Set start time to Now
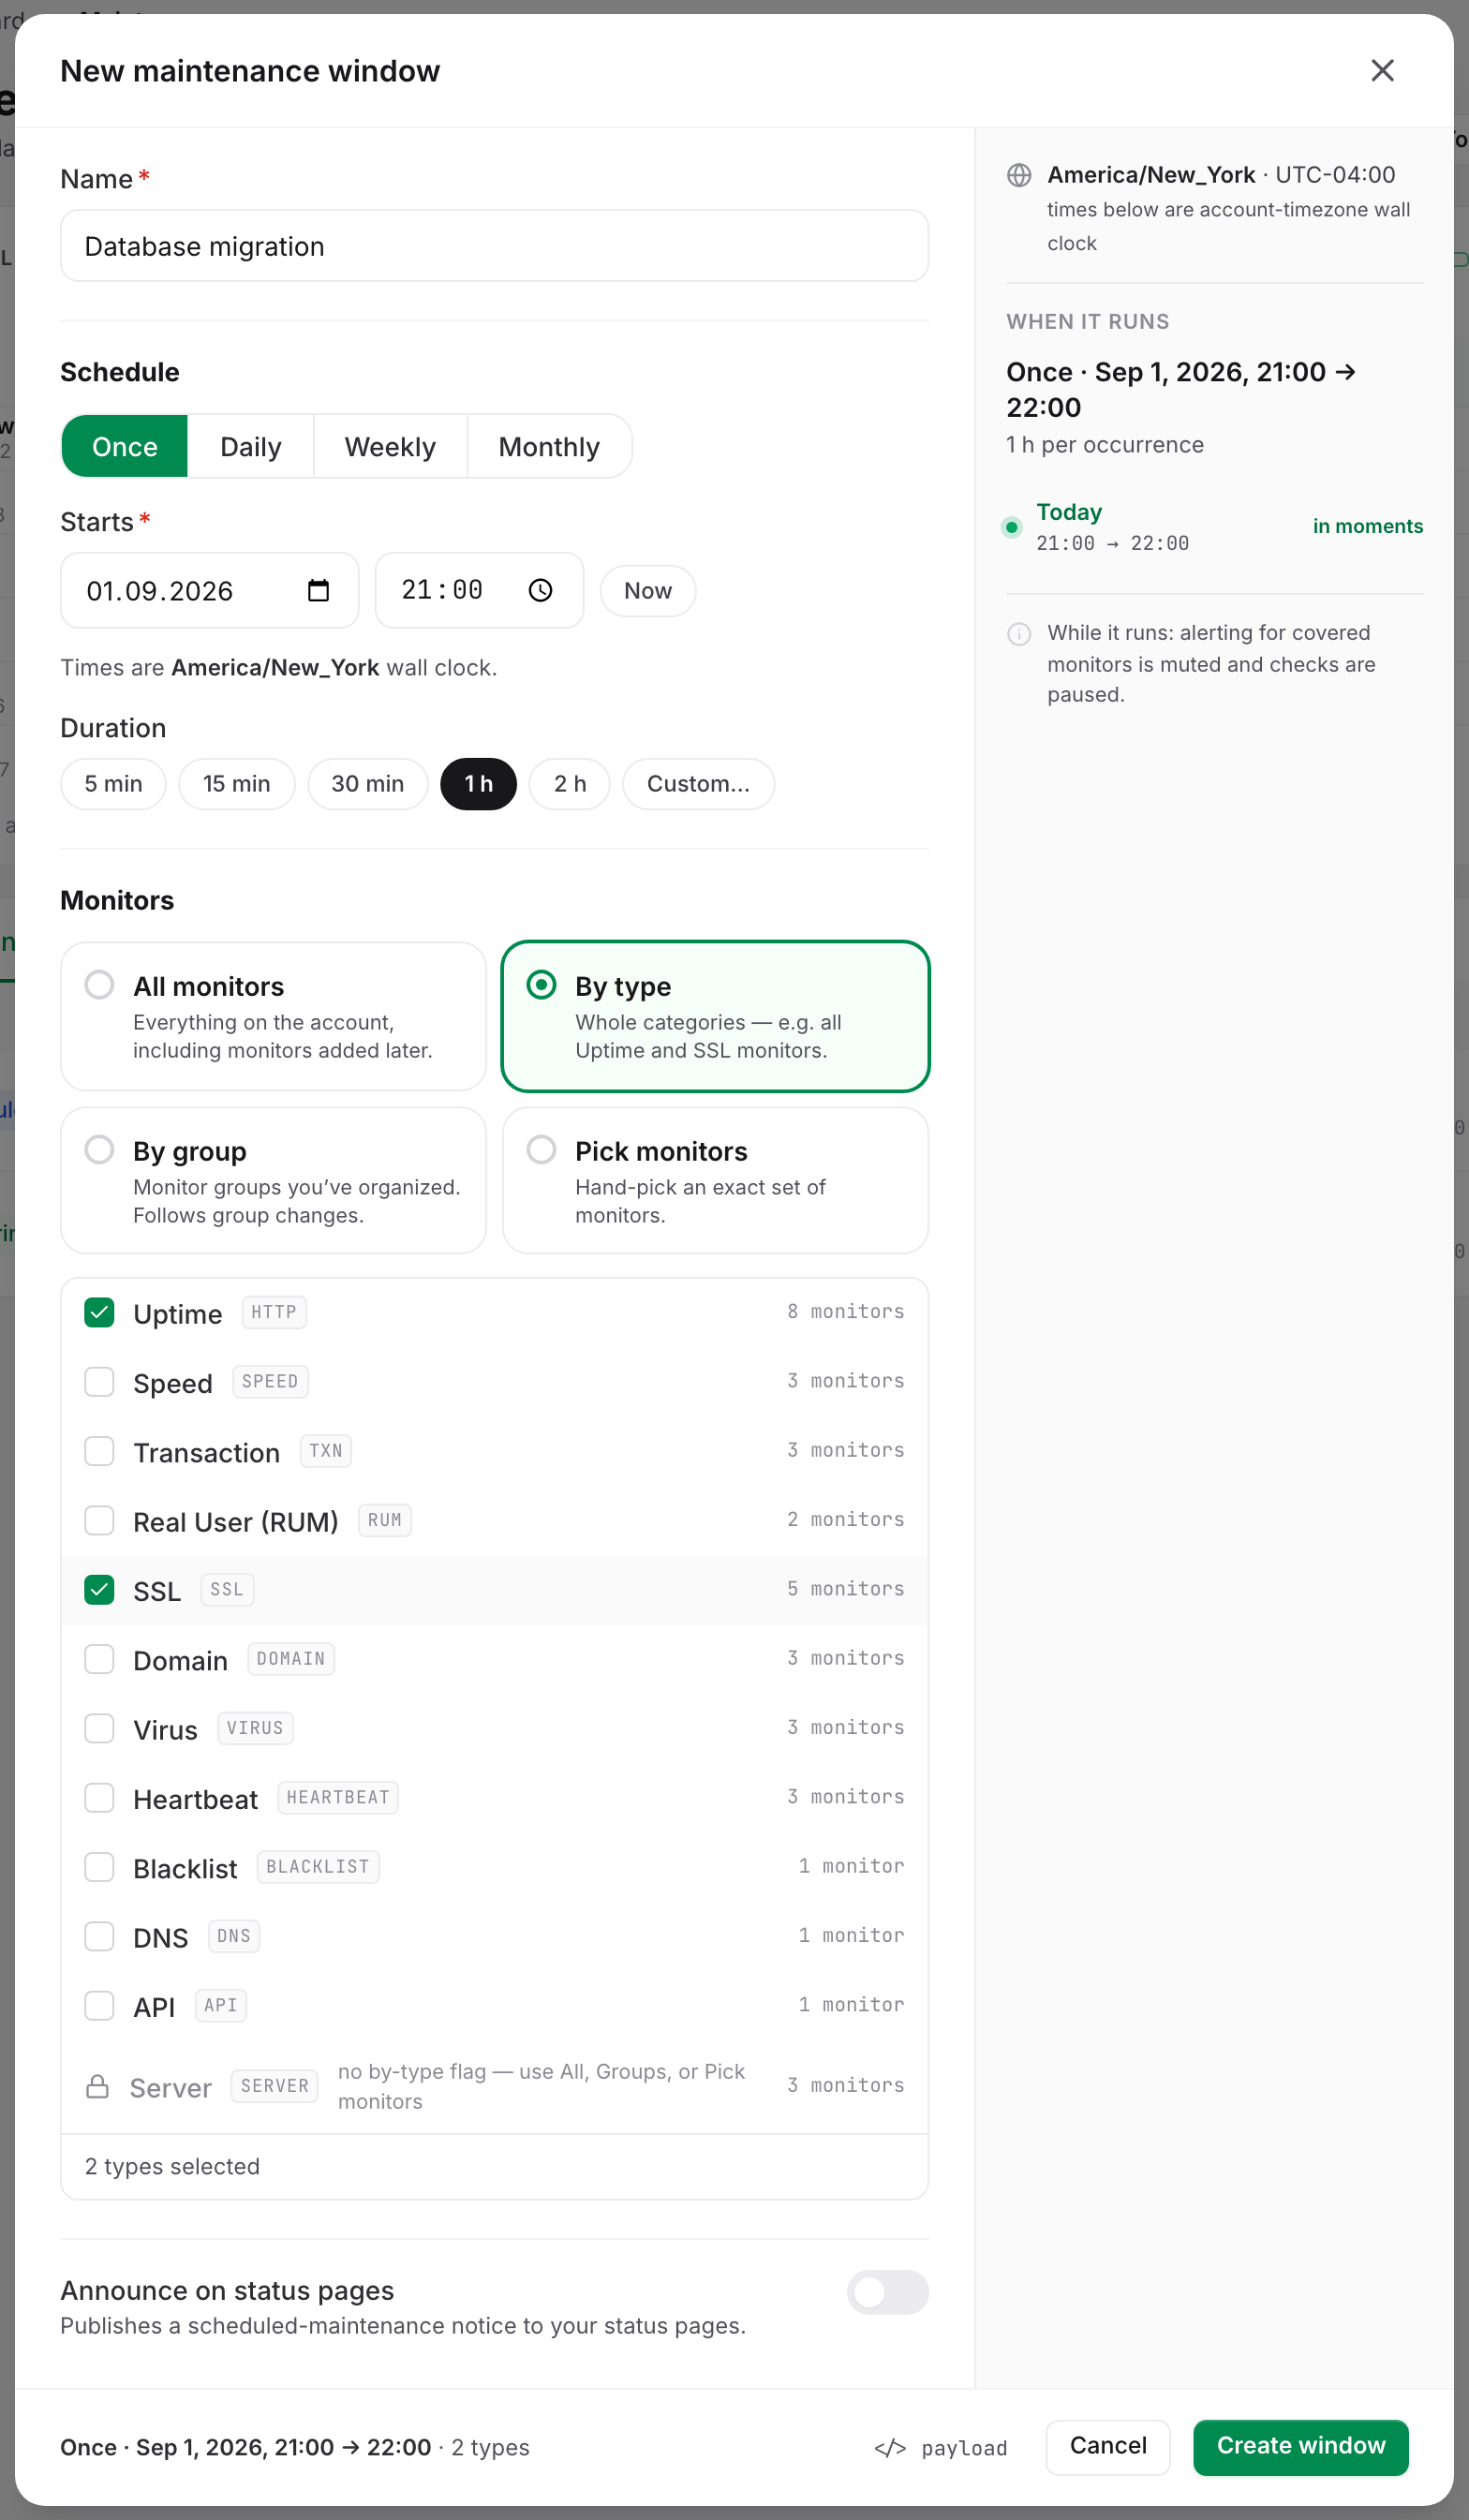 (x=648, y=591)
